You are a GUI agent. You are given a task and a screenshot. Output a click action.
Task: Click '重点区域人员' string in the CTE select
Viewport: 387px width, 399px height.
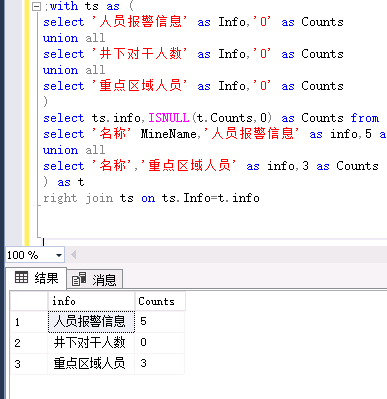(140, 86)
